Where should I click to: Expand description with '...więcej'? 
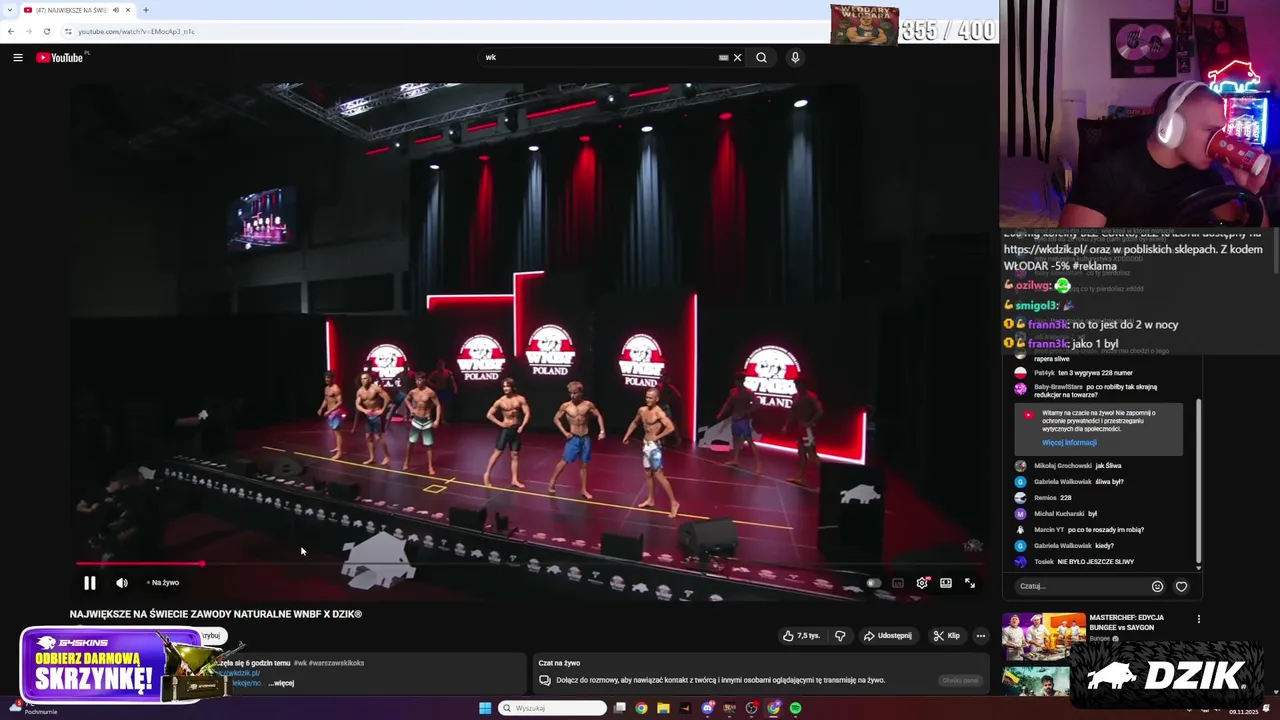click(281, 684)
